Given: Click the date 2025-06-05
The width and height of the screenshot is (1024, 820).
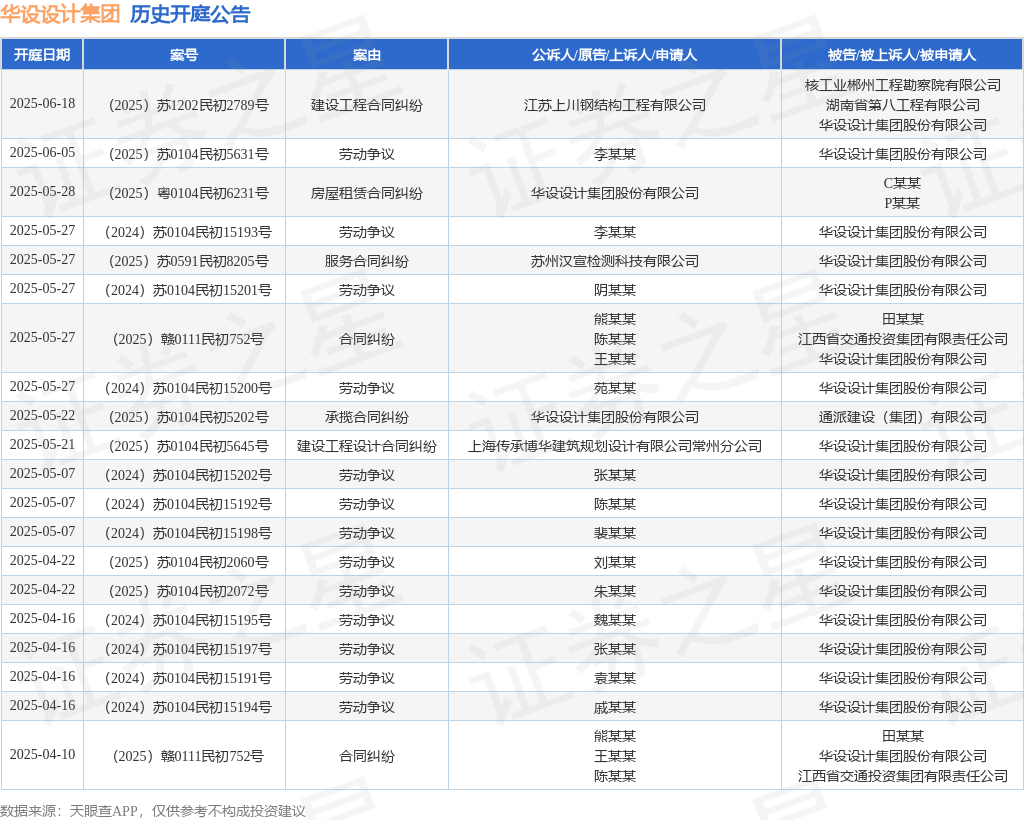Looking at the screenshot, I should click(x=42, y=153).
